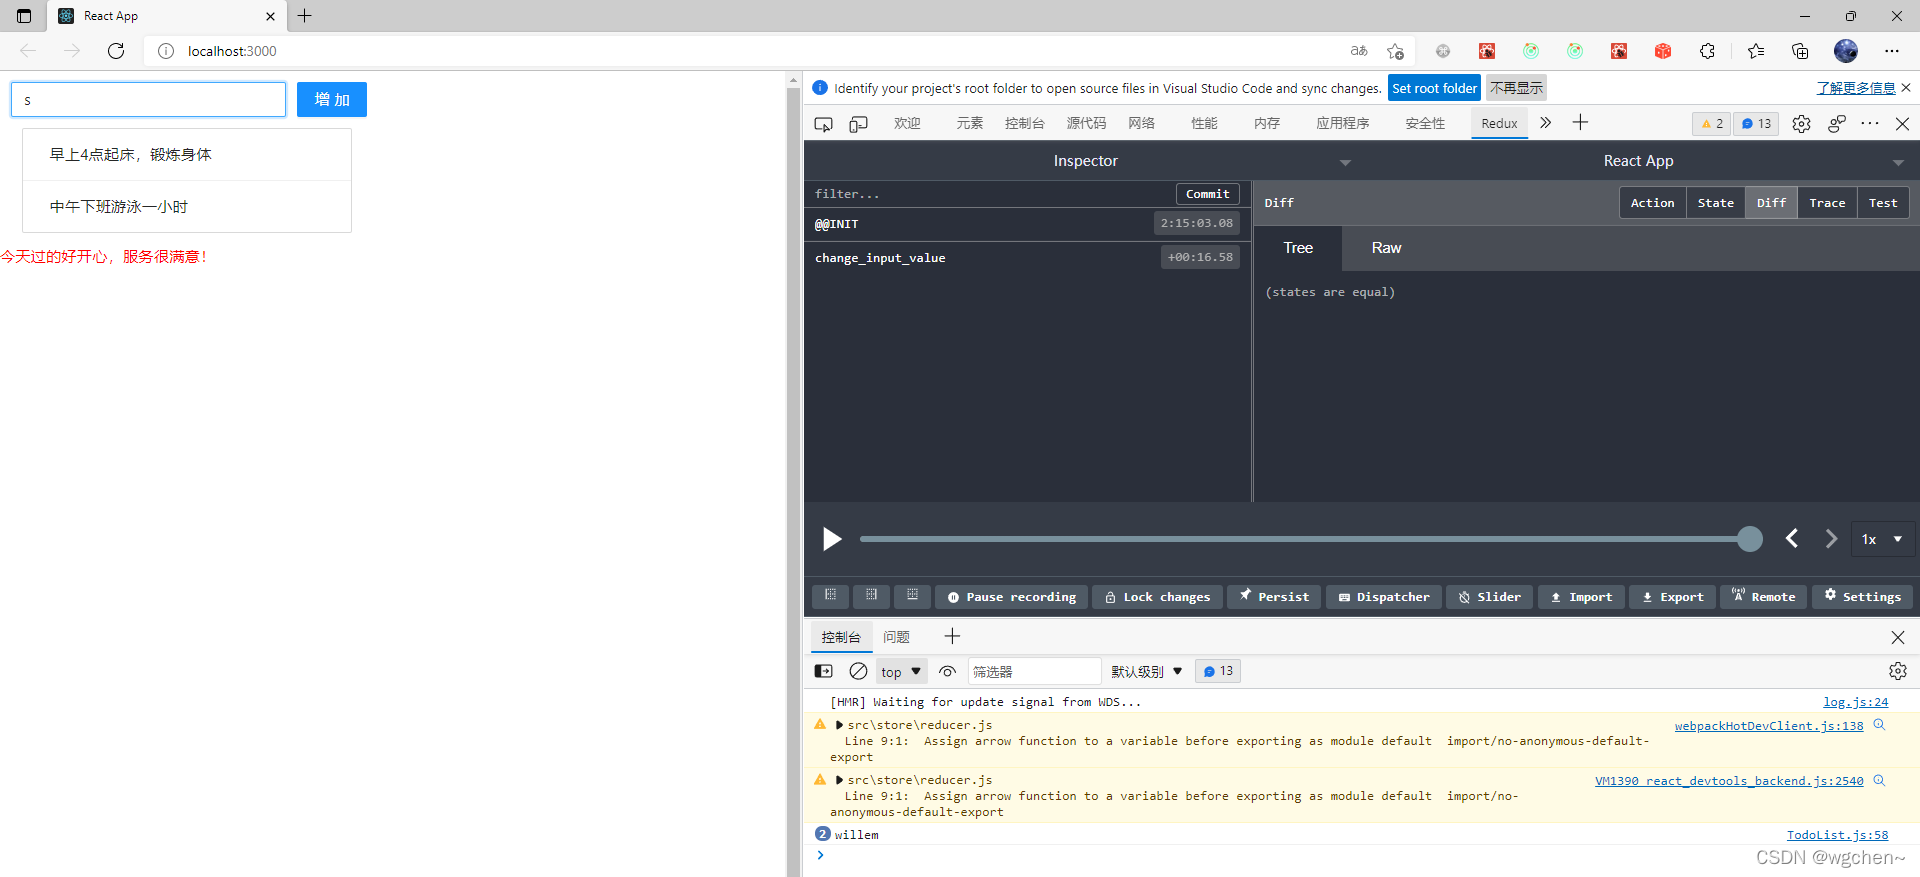Click the inspect element picker icon
Viewport: 1920px width, 877px height.
coord(823,124)
